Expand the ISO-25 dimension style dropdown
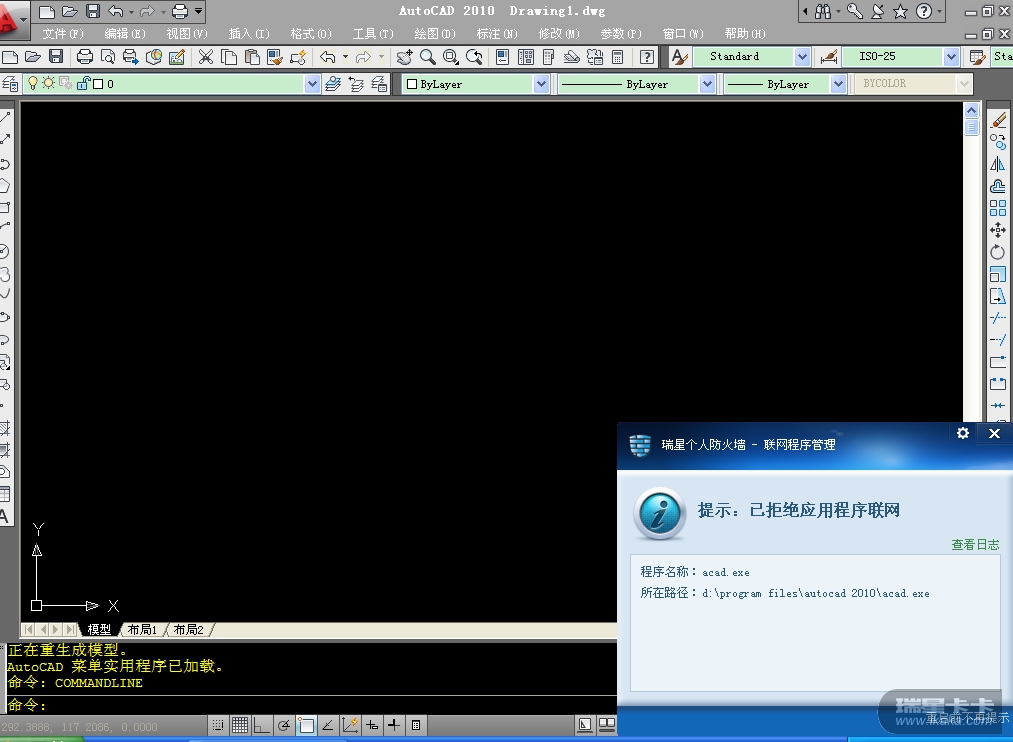1013x742 pixels. coord(951,57)
